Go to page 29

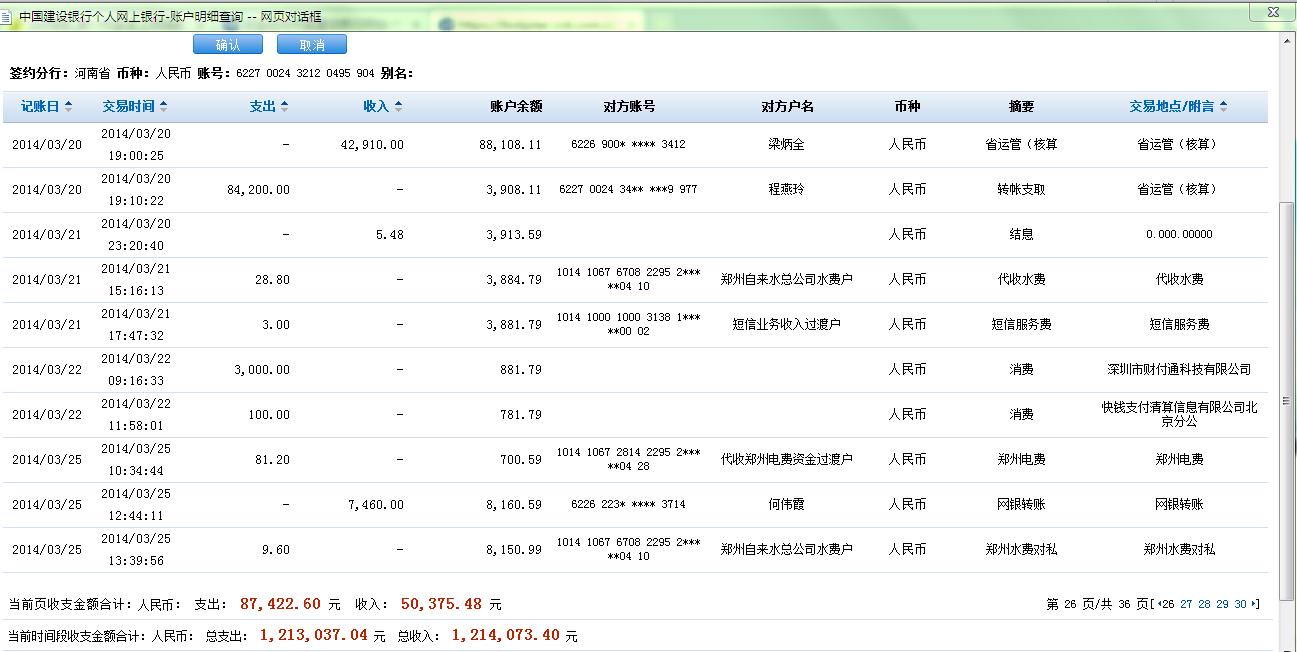pos(1222,604)
